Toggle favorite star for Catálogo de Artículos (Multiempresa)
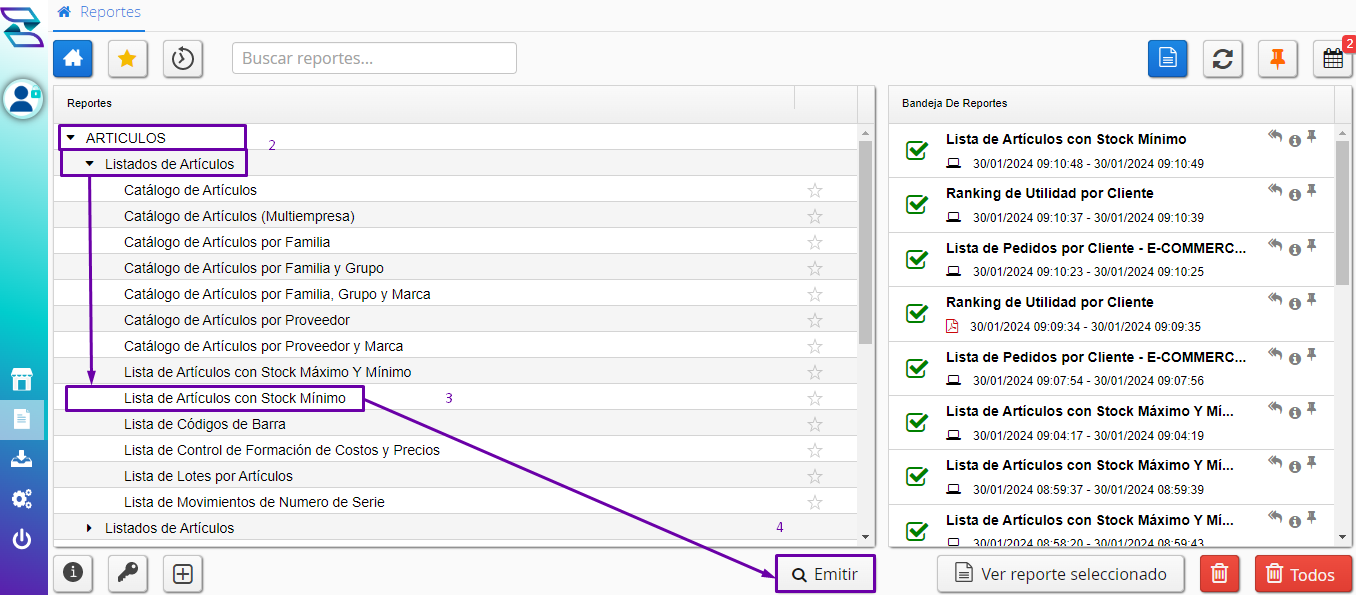1356x595 pixels. pyautogui.click(x=815, y=216)
